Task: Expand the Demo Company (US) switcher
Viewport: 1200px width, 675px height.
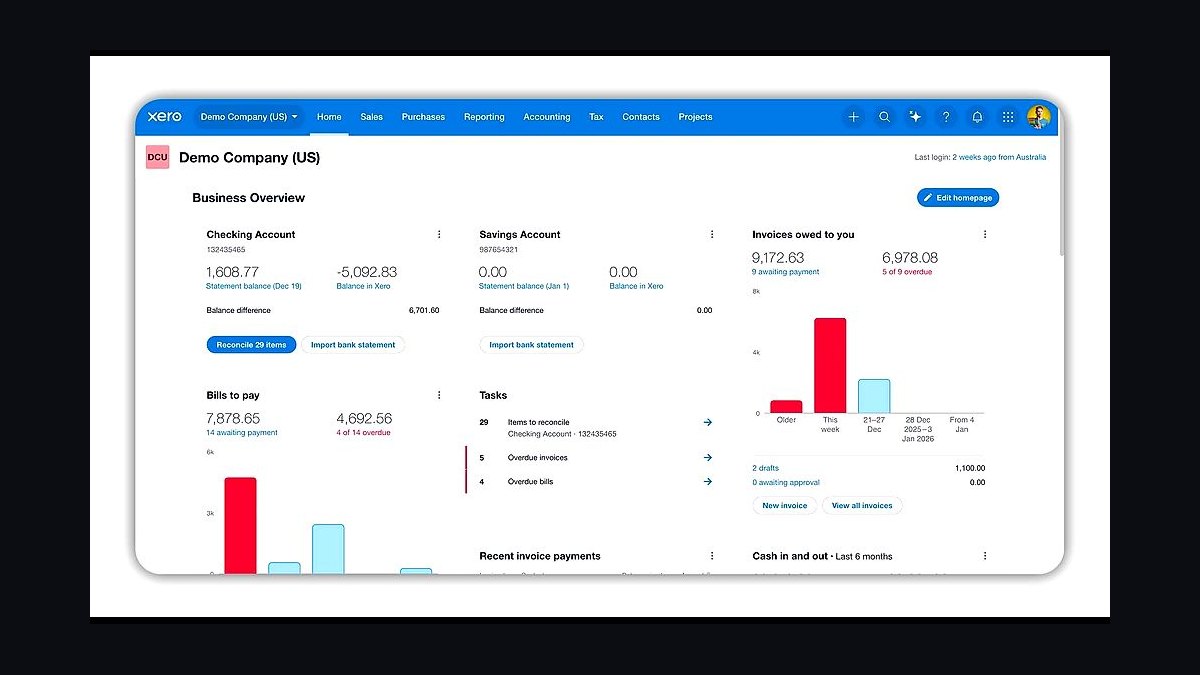Action: point(249,117)
